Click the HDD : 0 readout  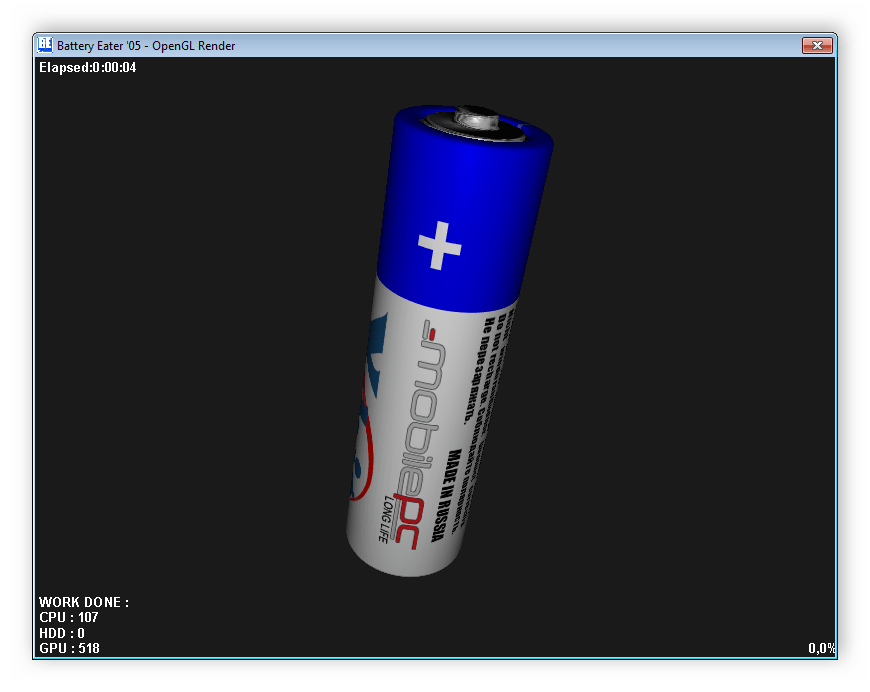62,633
